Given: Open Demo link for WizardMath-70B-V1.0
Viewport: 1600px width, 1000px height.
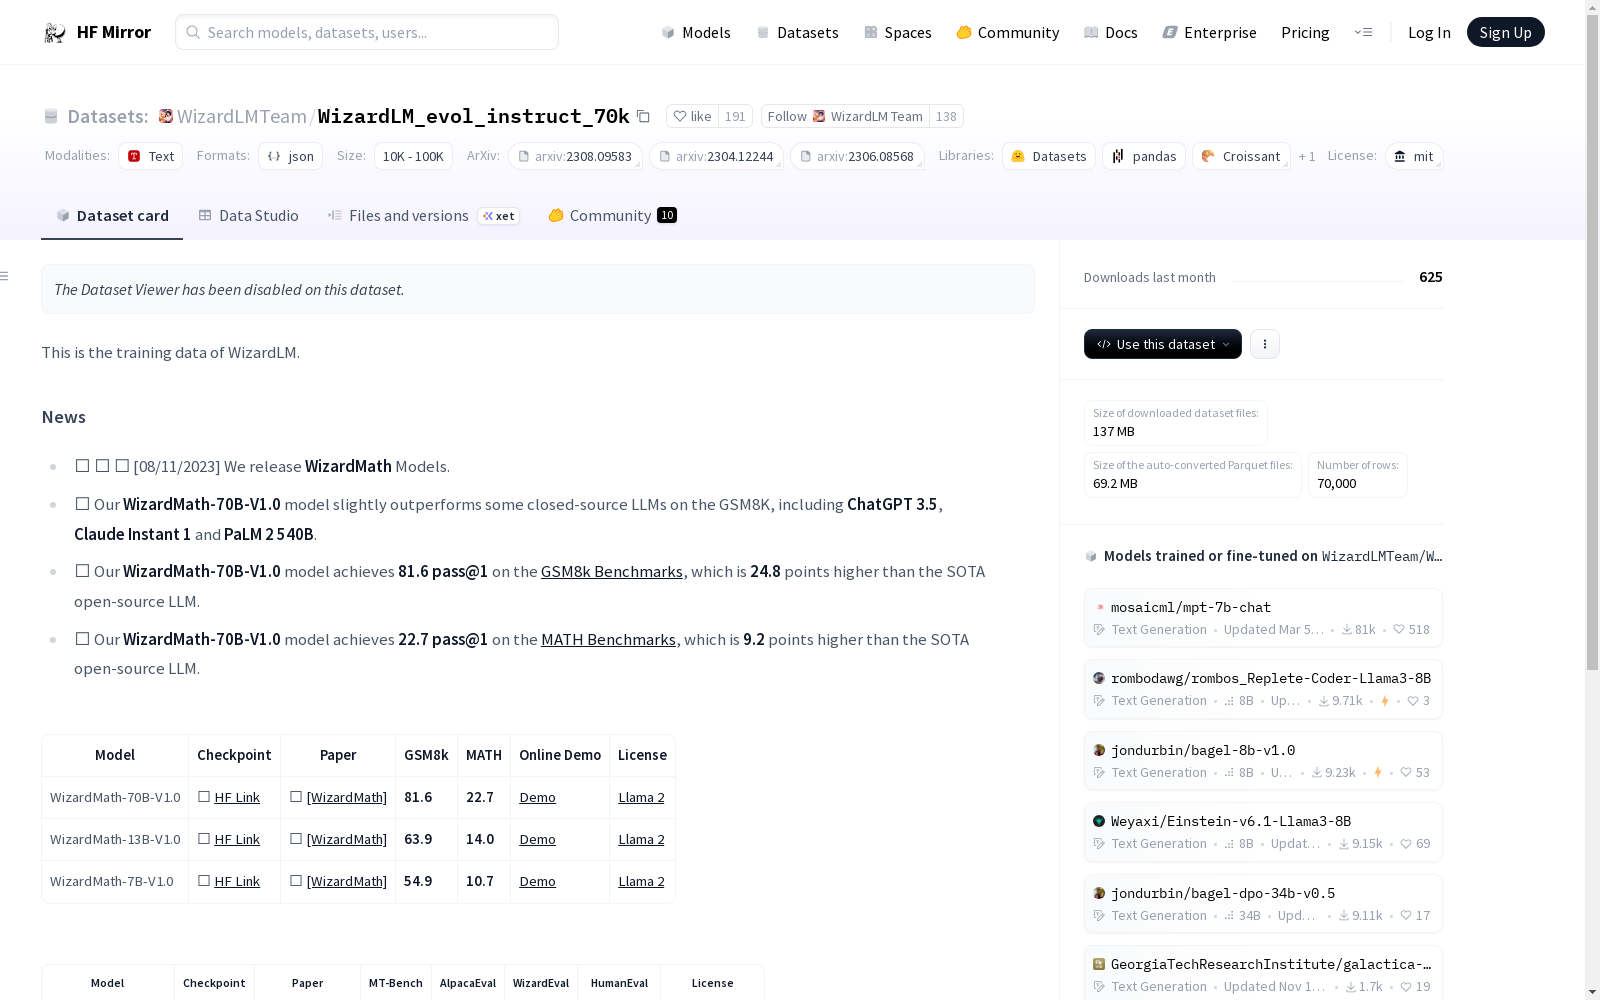Looking at the screenshot, I should [x=538, y=797].
